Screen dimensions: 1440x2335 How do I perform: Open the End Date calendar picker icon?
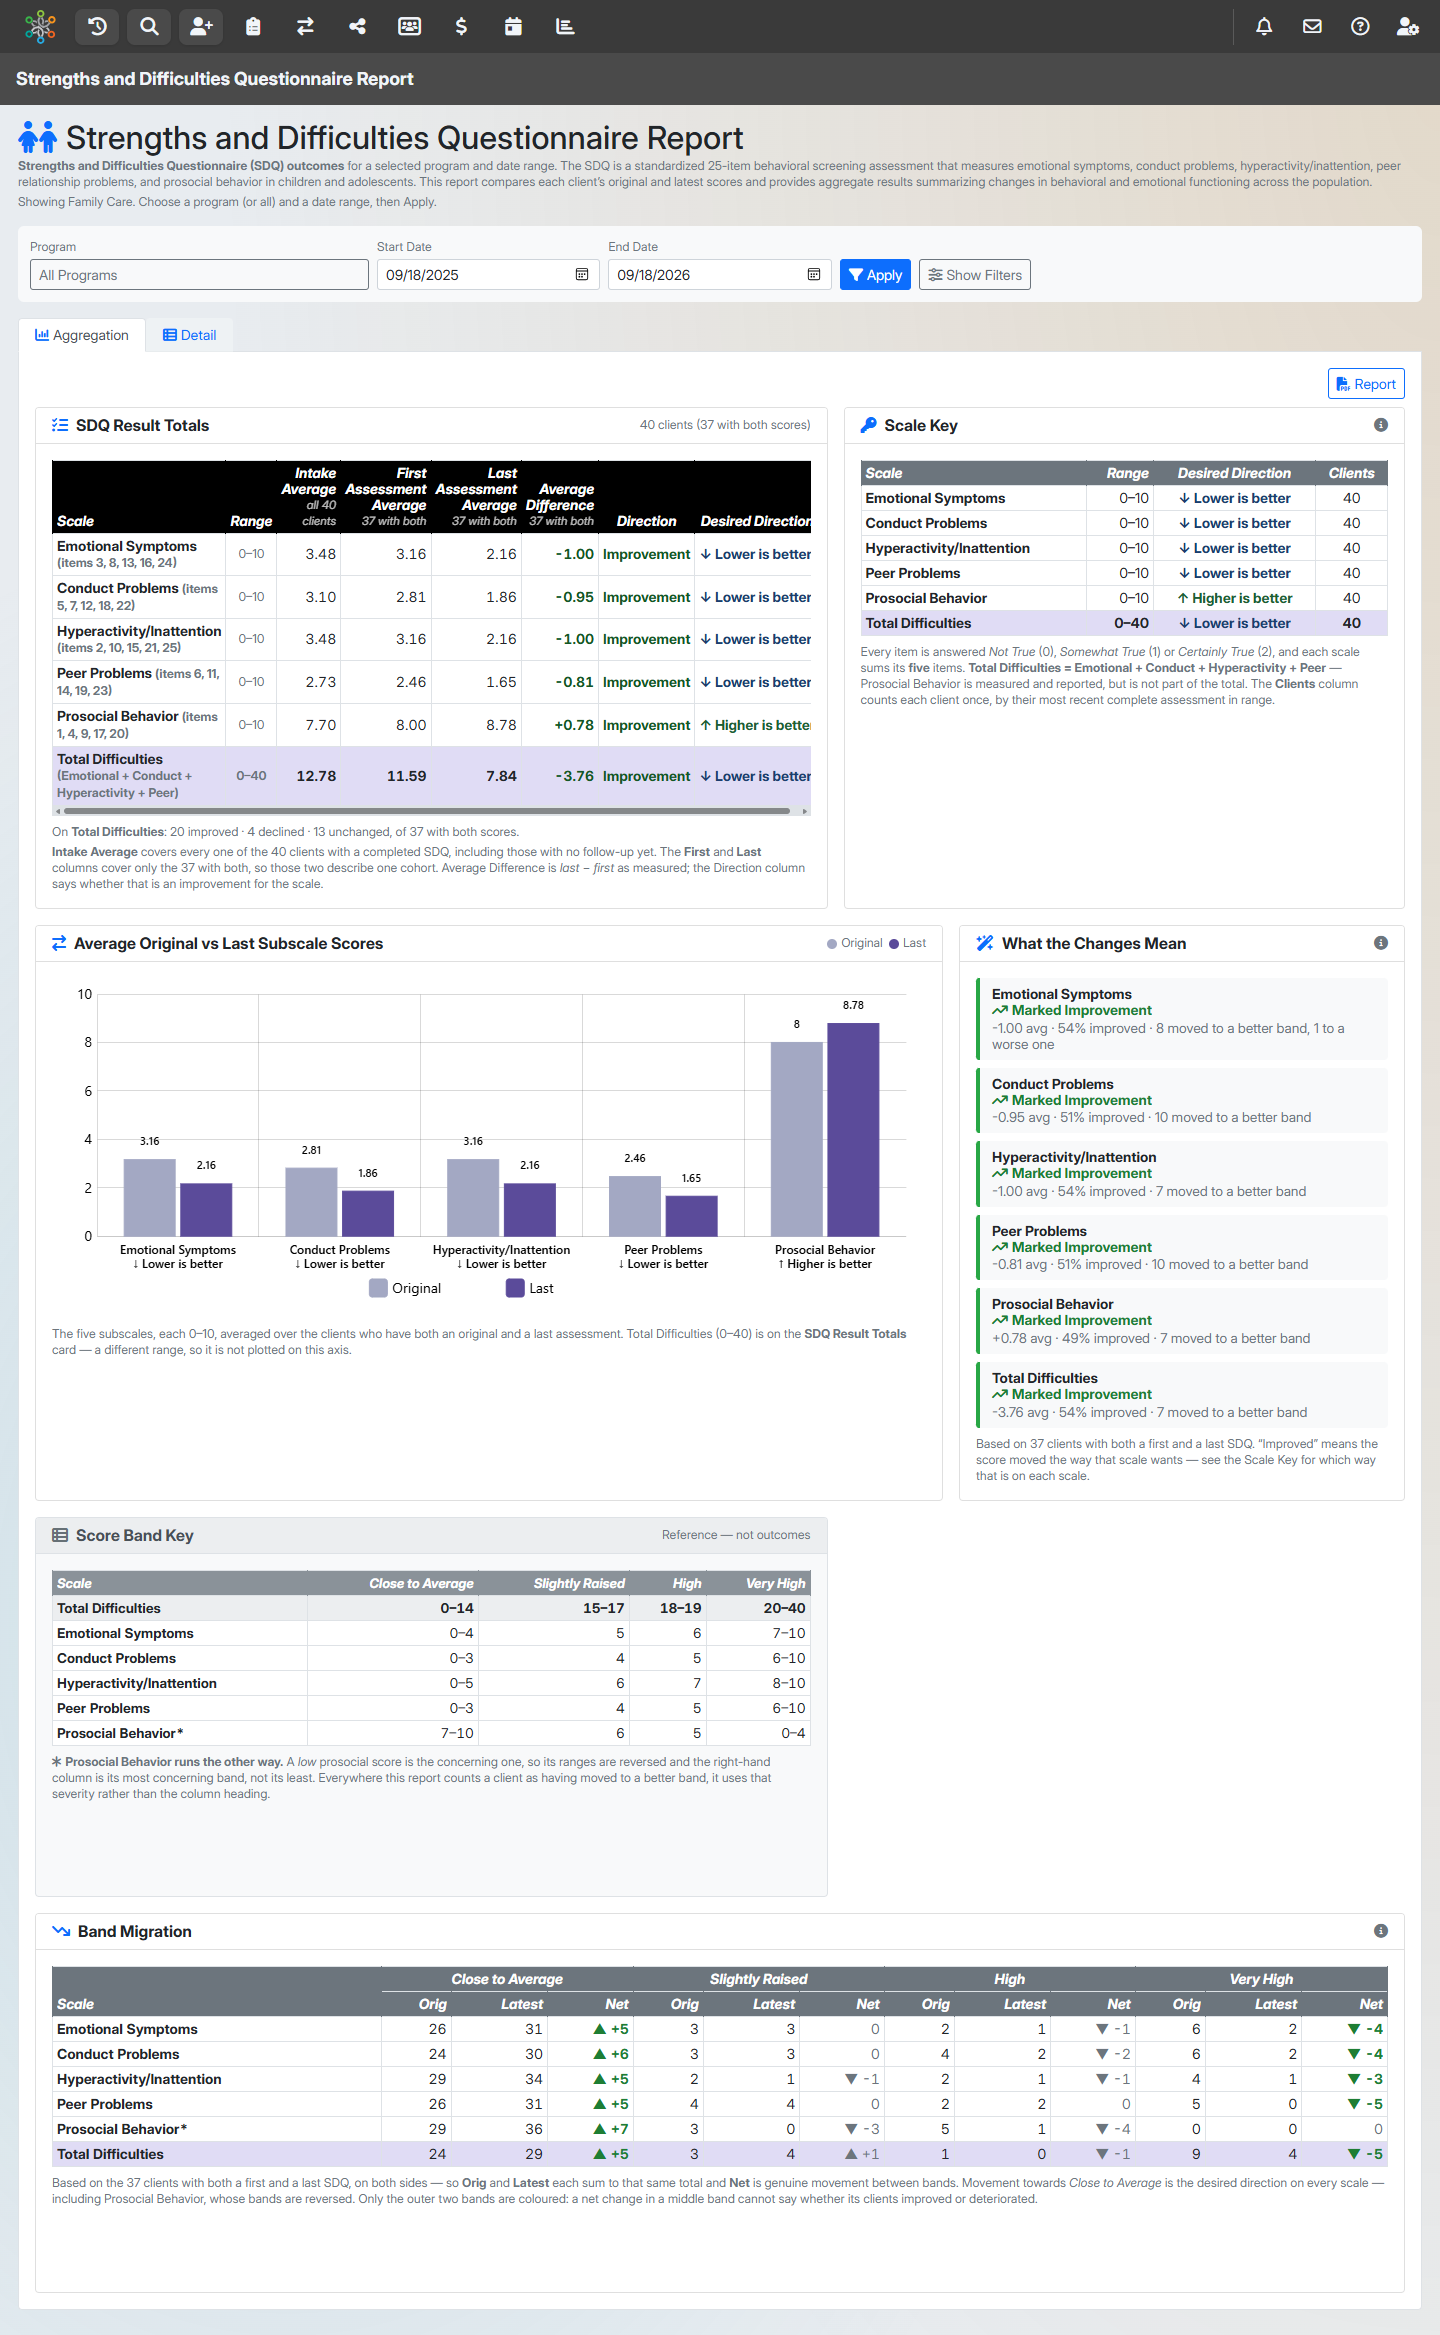point(814,275)
